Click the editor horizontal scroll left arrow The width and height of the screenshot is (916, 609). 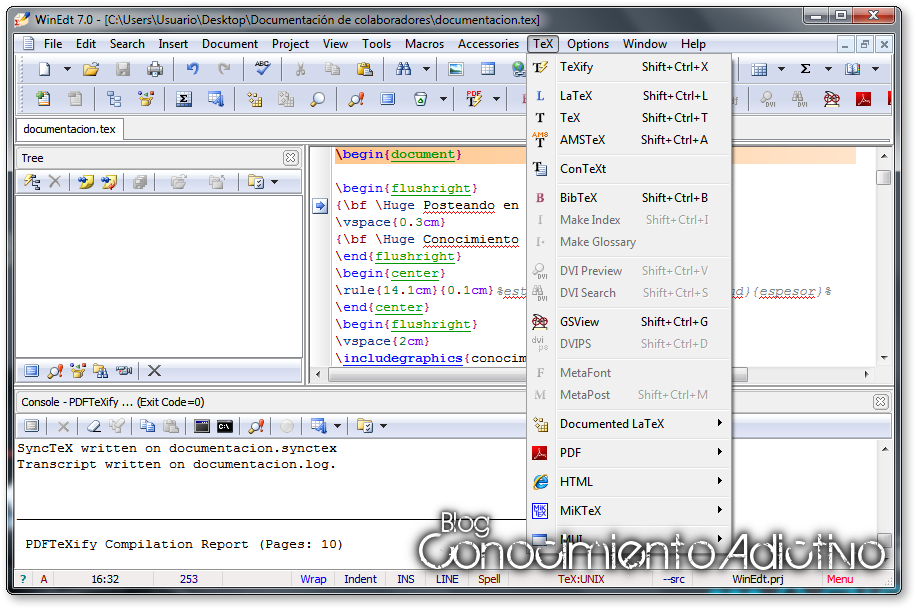(318, 374)
